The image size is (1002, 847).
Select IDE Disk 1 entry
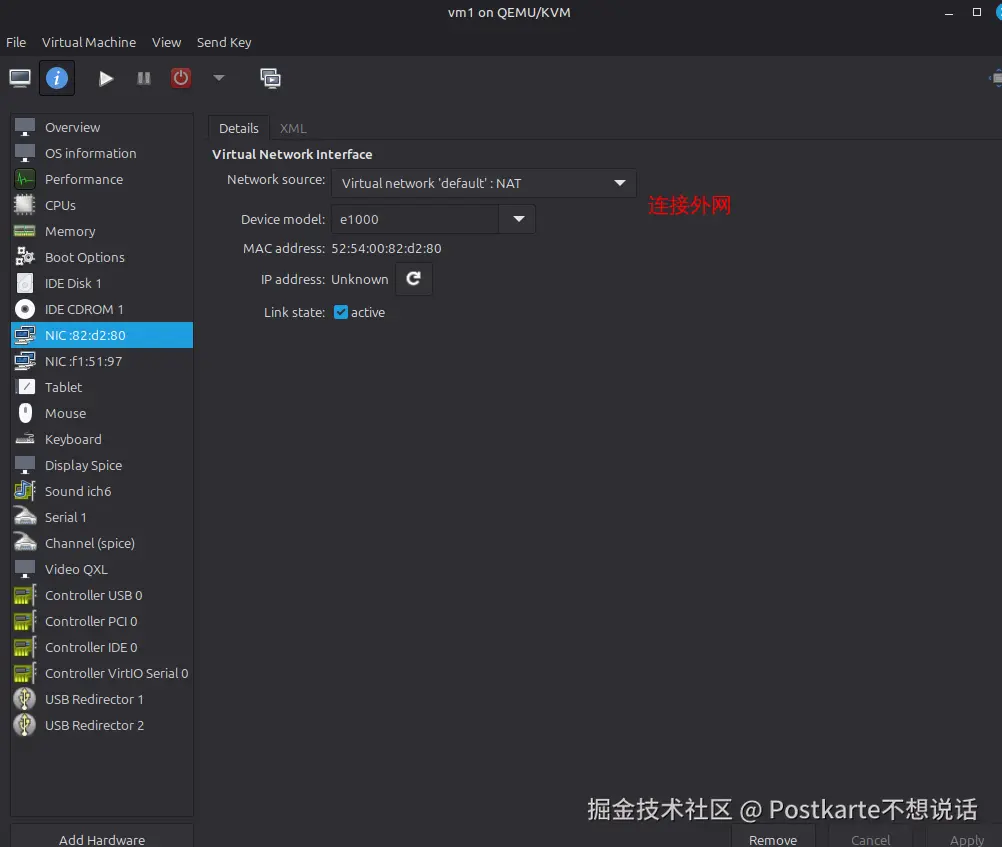[102, 283]
